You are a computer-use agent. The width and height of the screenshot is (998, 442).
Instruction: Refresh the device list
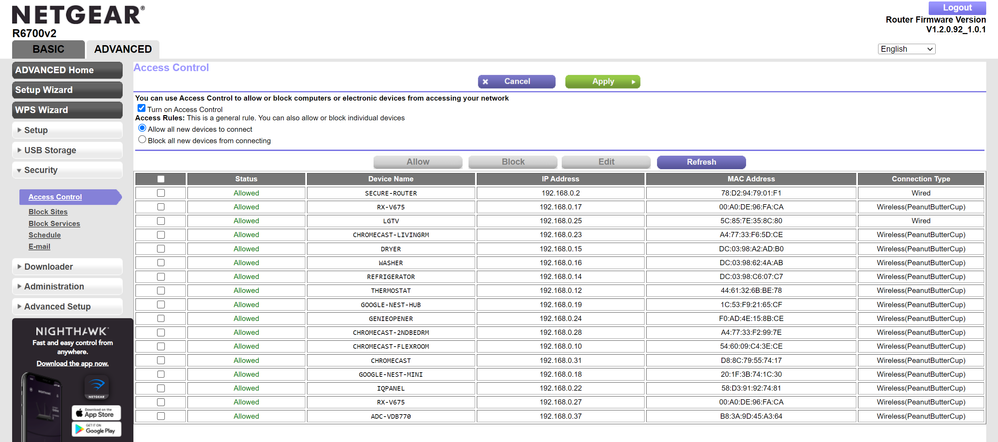701,162
